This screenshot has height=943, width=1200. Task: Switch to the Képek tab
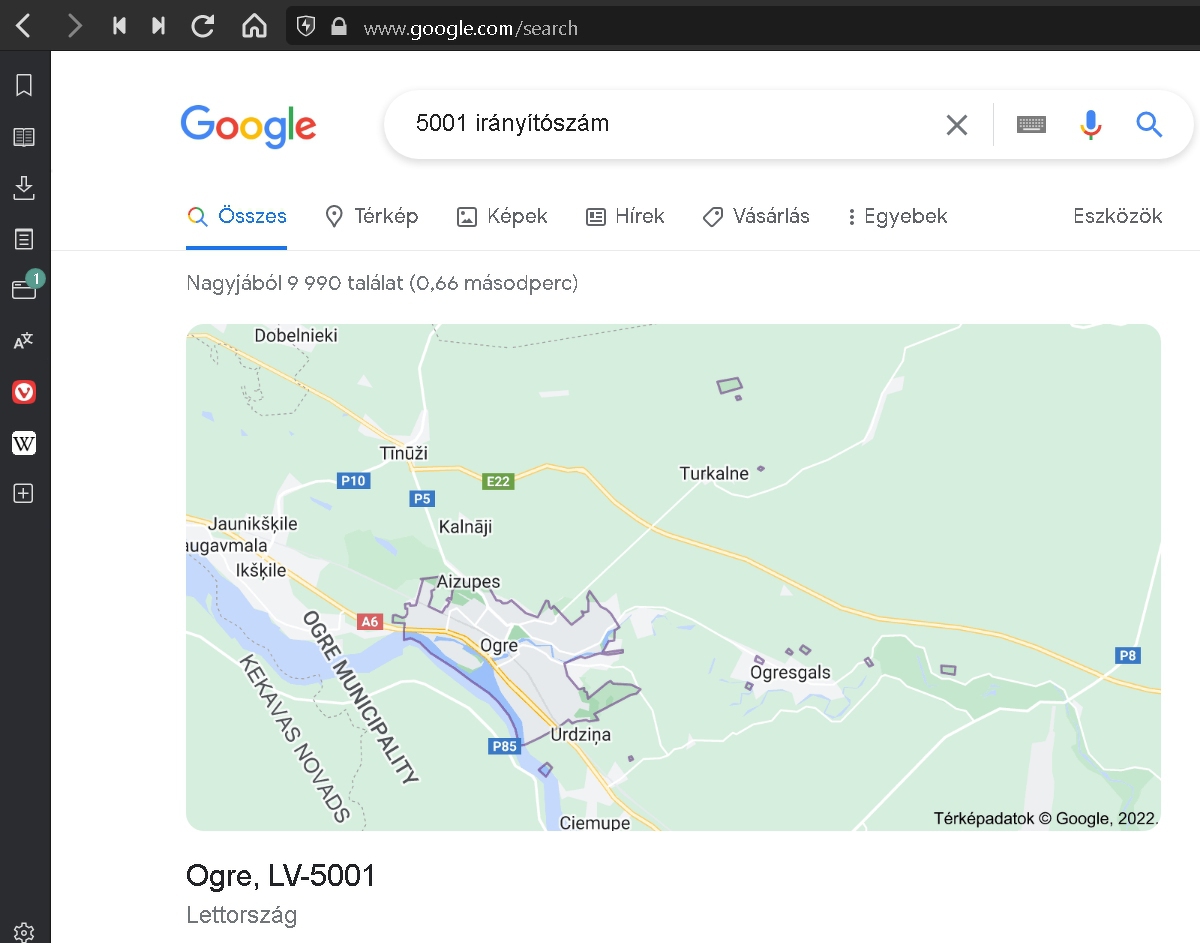click(502, 216)
